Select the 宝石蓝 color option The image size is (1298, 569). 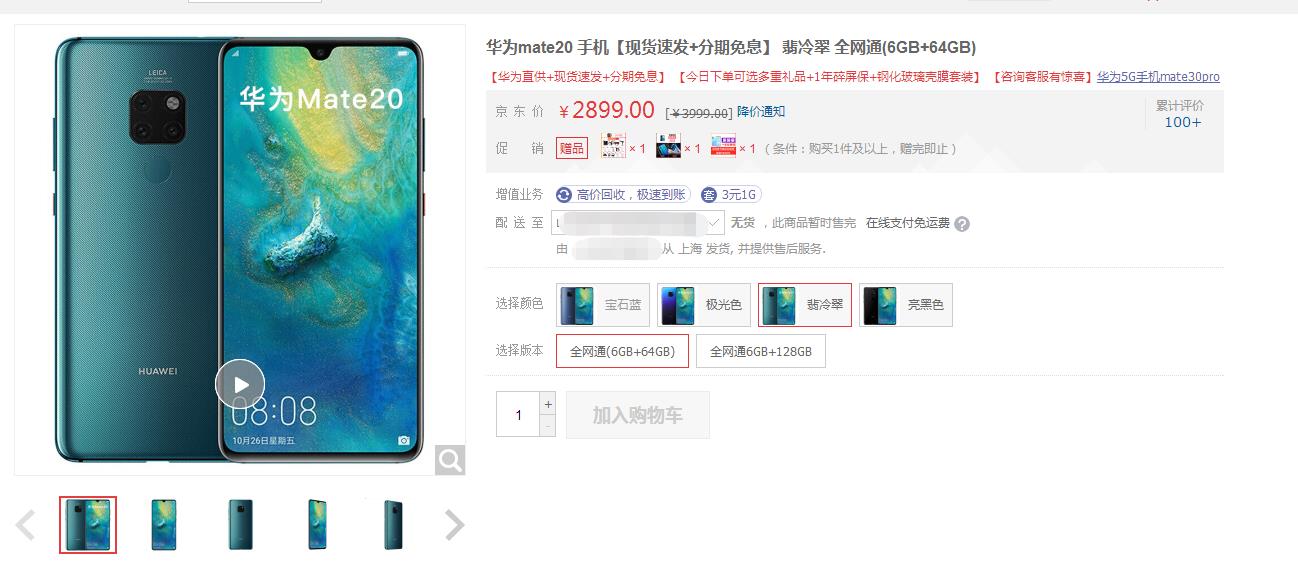(x=603, y=305)
